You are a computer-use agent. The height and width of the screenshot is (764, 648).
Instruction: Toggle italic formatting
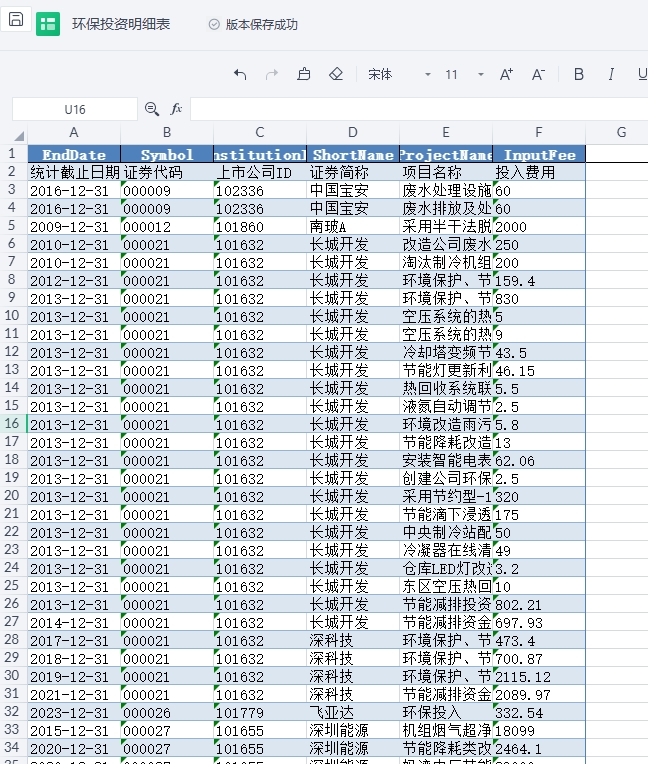coord(610,74)
